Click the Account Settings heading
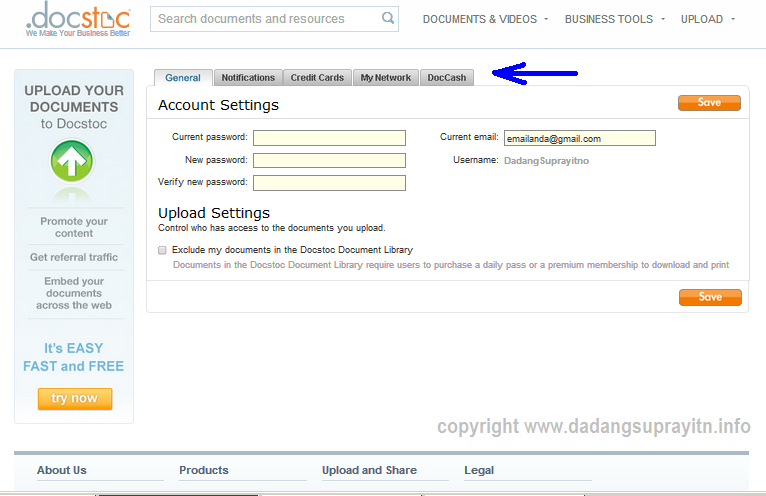The width and height of the screenshot is (766, 496). pyautogui.click(x=218, y=105)
